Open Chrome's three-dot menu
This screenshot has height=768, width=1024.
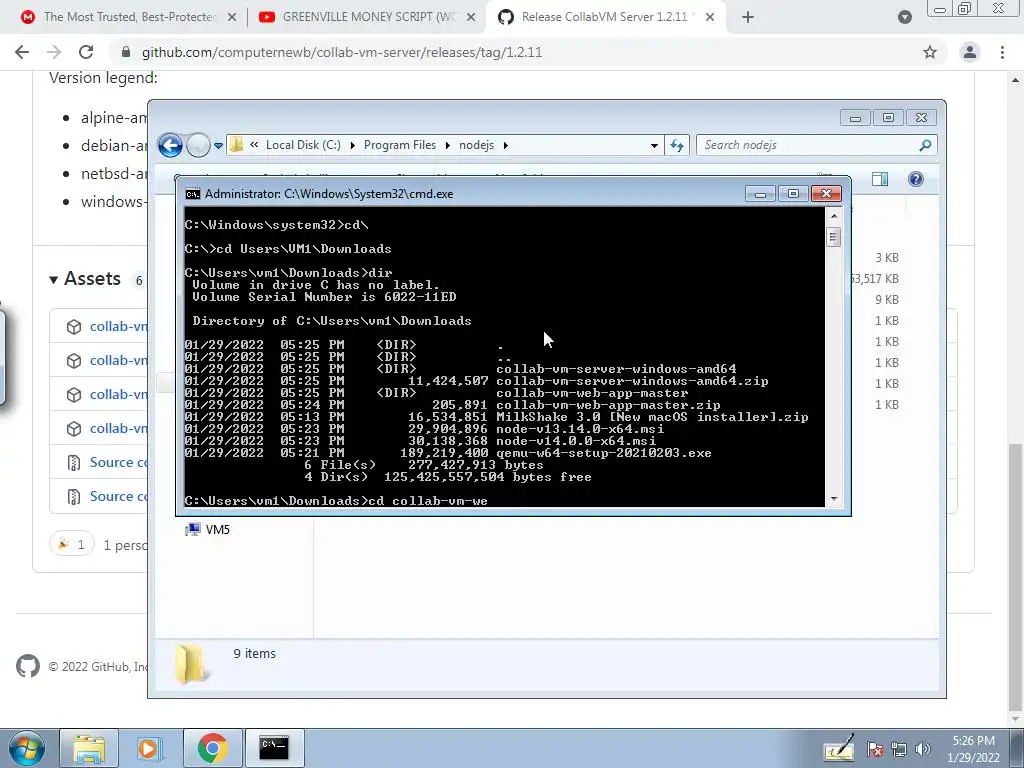1002,52
